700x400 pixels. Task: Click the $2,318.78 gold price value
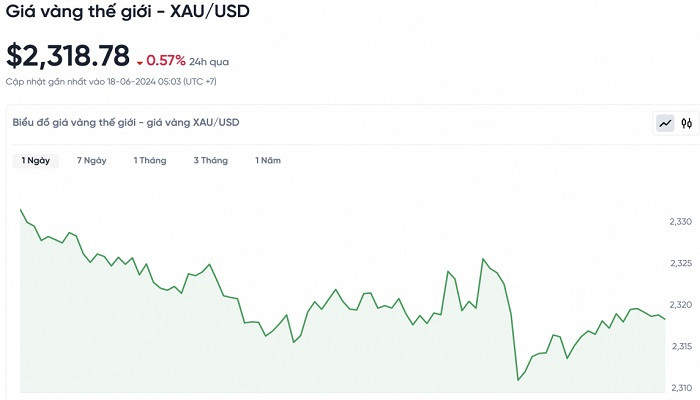point(68,57)
